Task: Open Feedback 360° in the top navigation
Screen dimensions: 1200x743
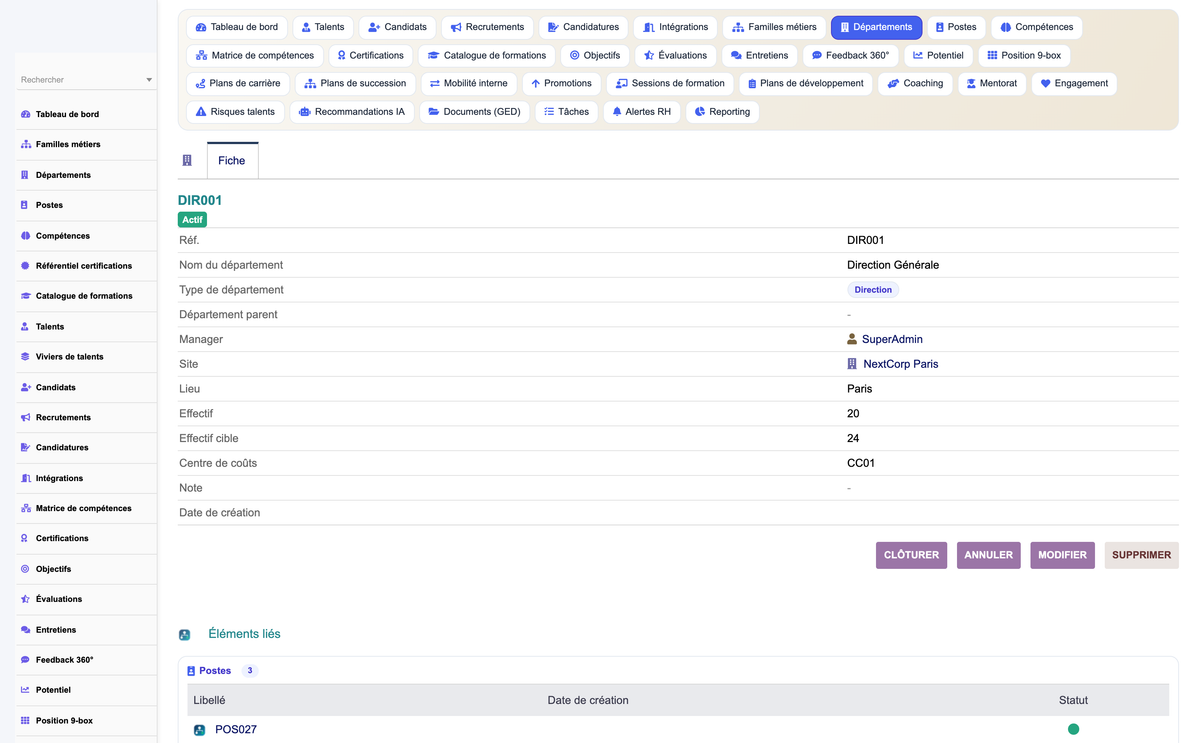Action: (x=850, y=55)
